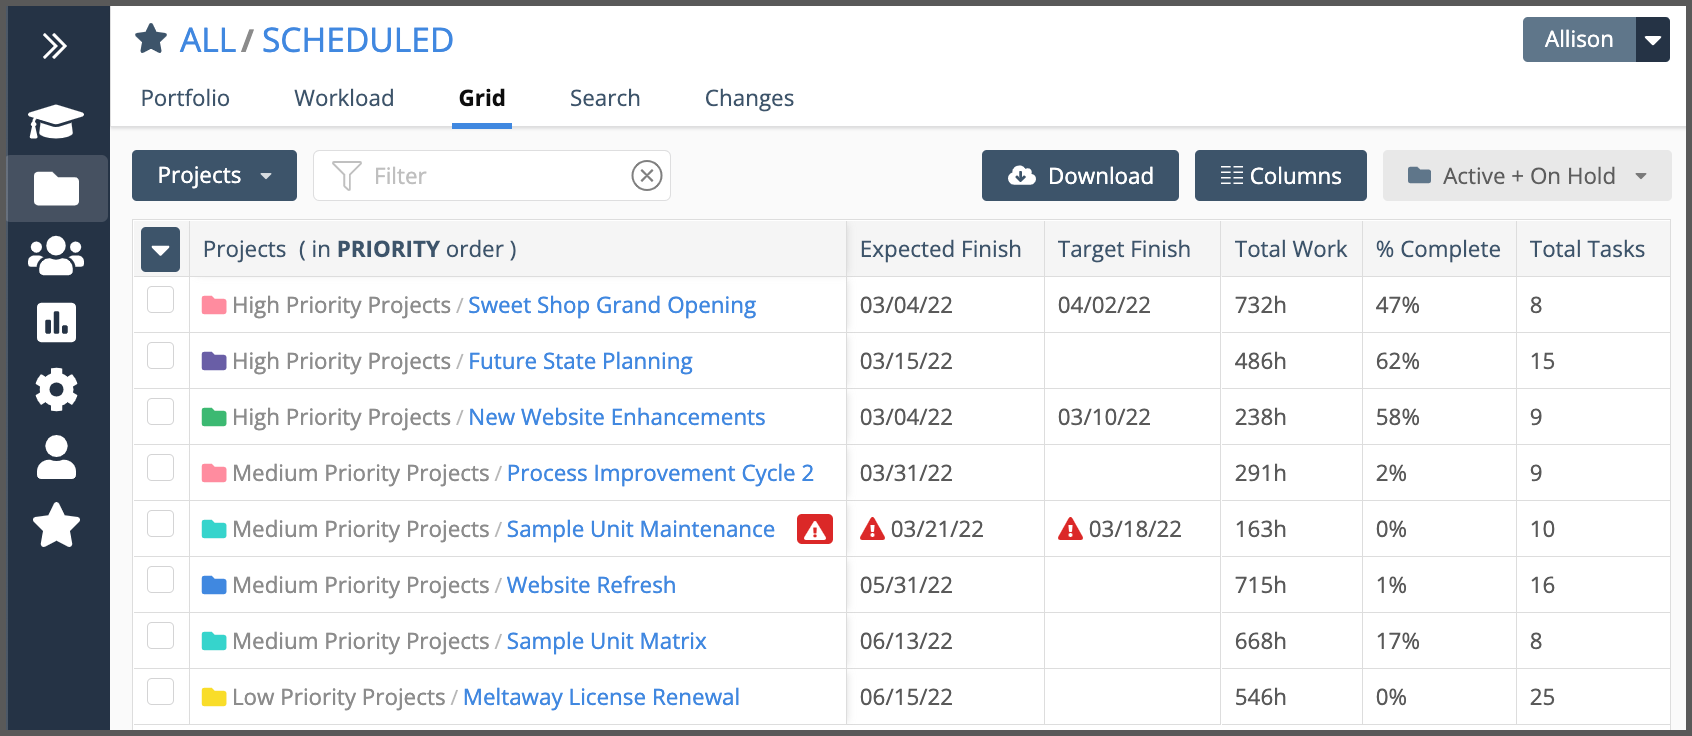
Task: Click the Download button
Action: [x=1080, y=176]
